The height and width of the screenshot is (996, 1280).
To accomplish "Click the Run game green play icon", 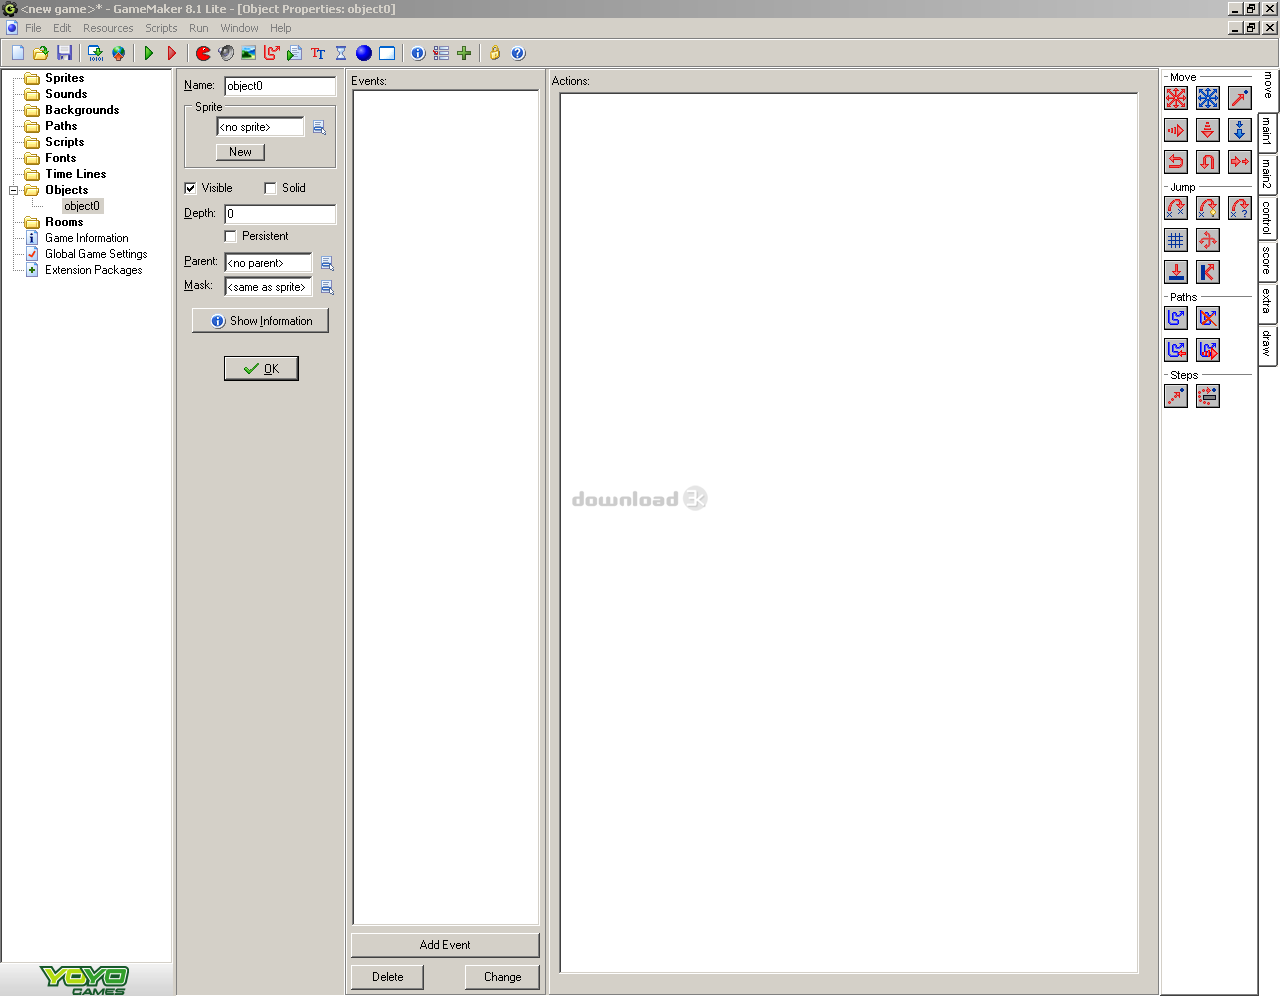I will [149, 53].
